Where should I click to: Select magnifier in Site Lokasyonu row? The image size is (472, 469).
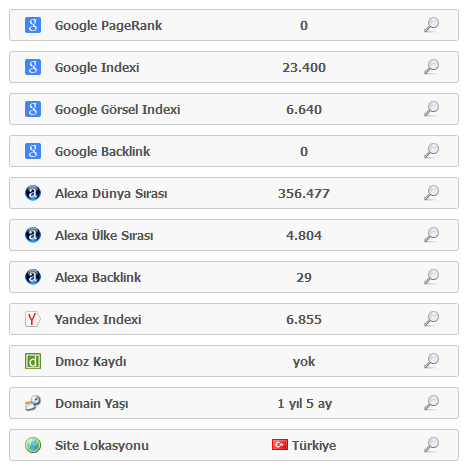432,445
